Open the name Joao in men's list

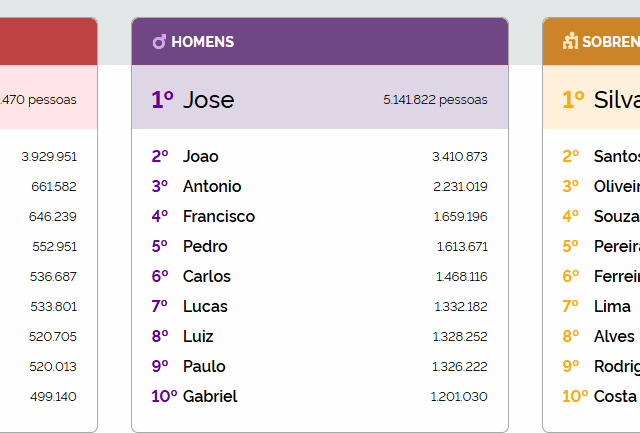pos(200,156)
